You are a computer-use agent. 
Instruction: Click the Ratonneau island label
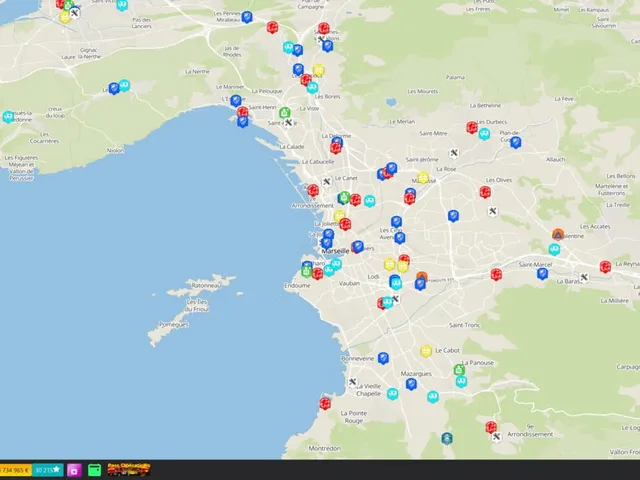(x=206, y=286)
